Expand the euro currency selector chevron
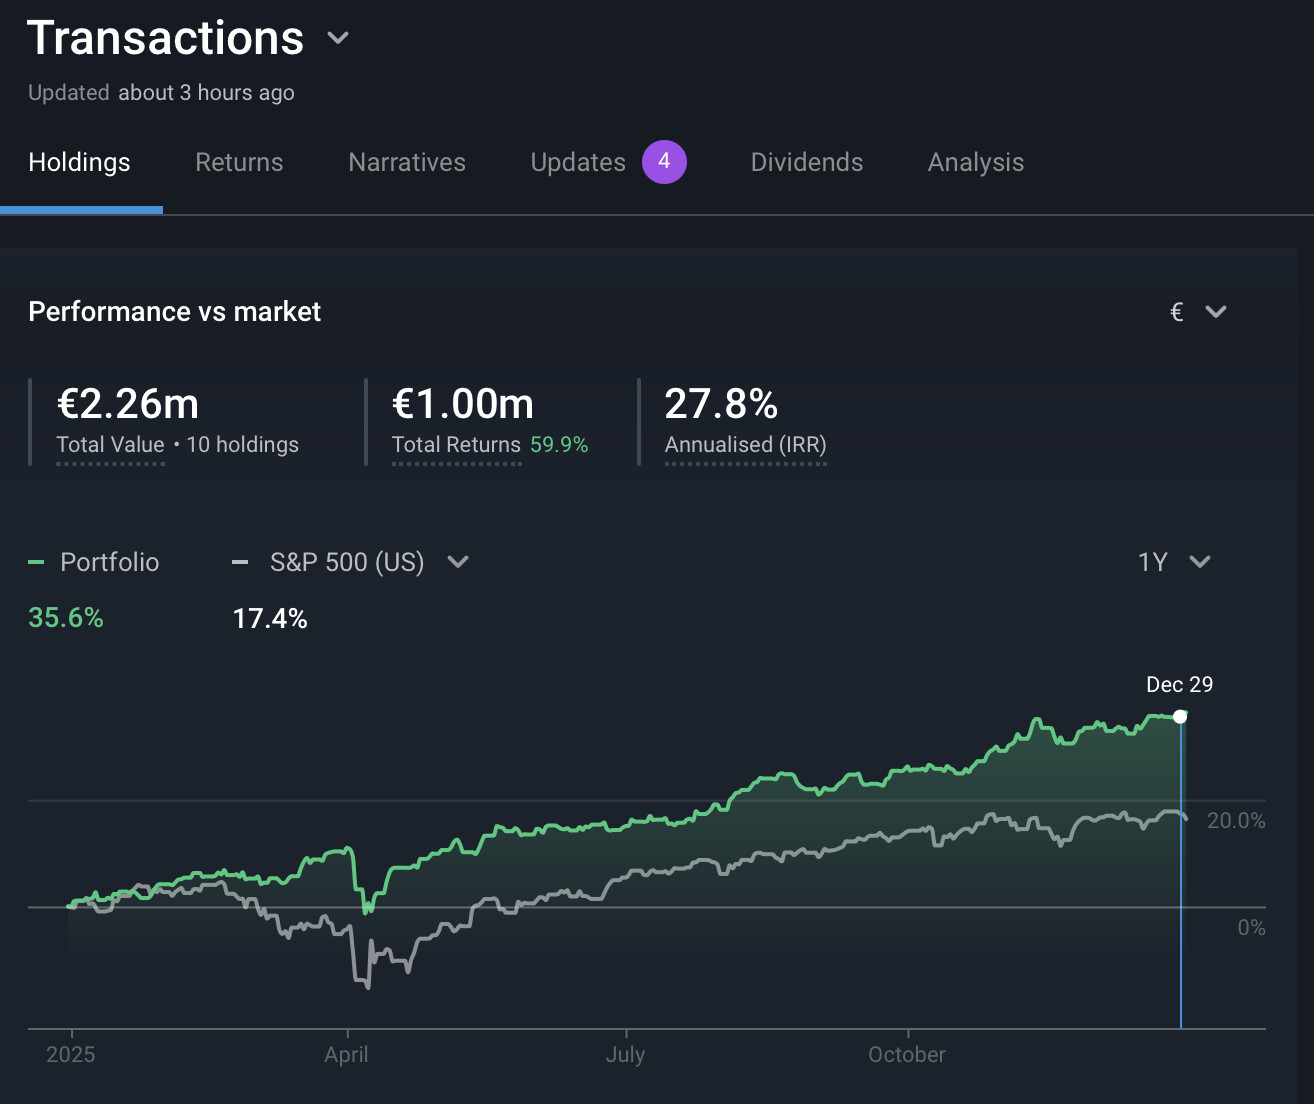The height and width of the screenshot is (1104, 1314). pos(1216,312)
